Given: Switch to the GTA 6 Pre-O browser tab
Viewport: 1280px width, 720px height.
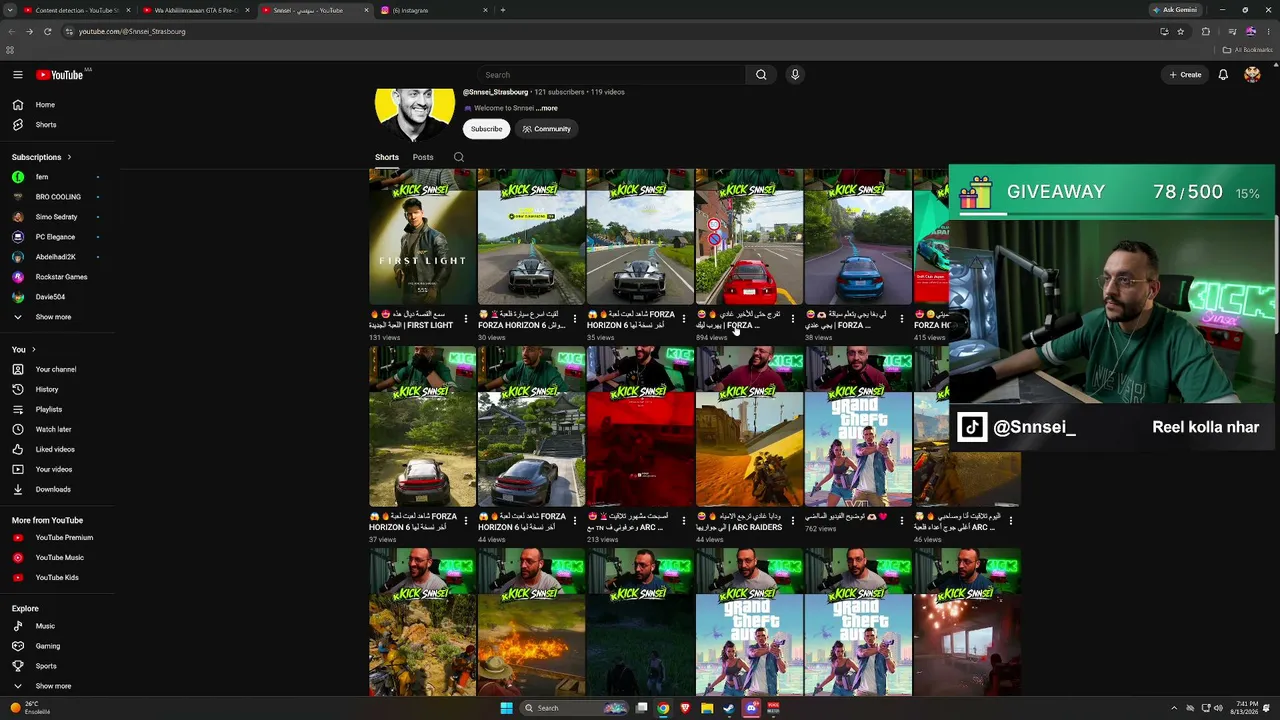Looking at the screenshot, I should [195, 10].
